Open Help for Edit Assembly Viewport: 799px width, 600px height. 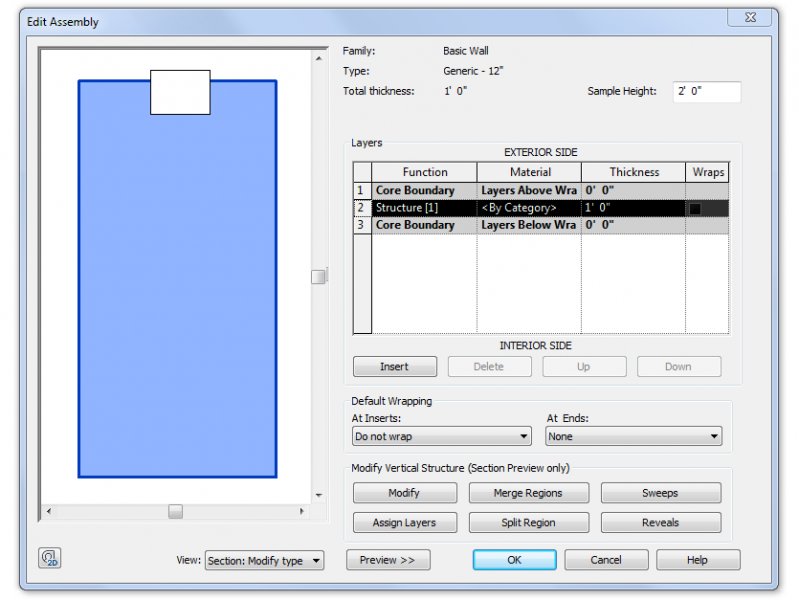pyautogui.click(x=698, y=560)
